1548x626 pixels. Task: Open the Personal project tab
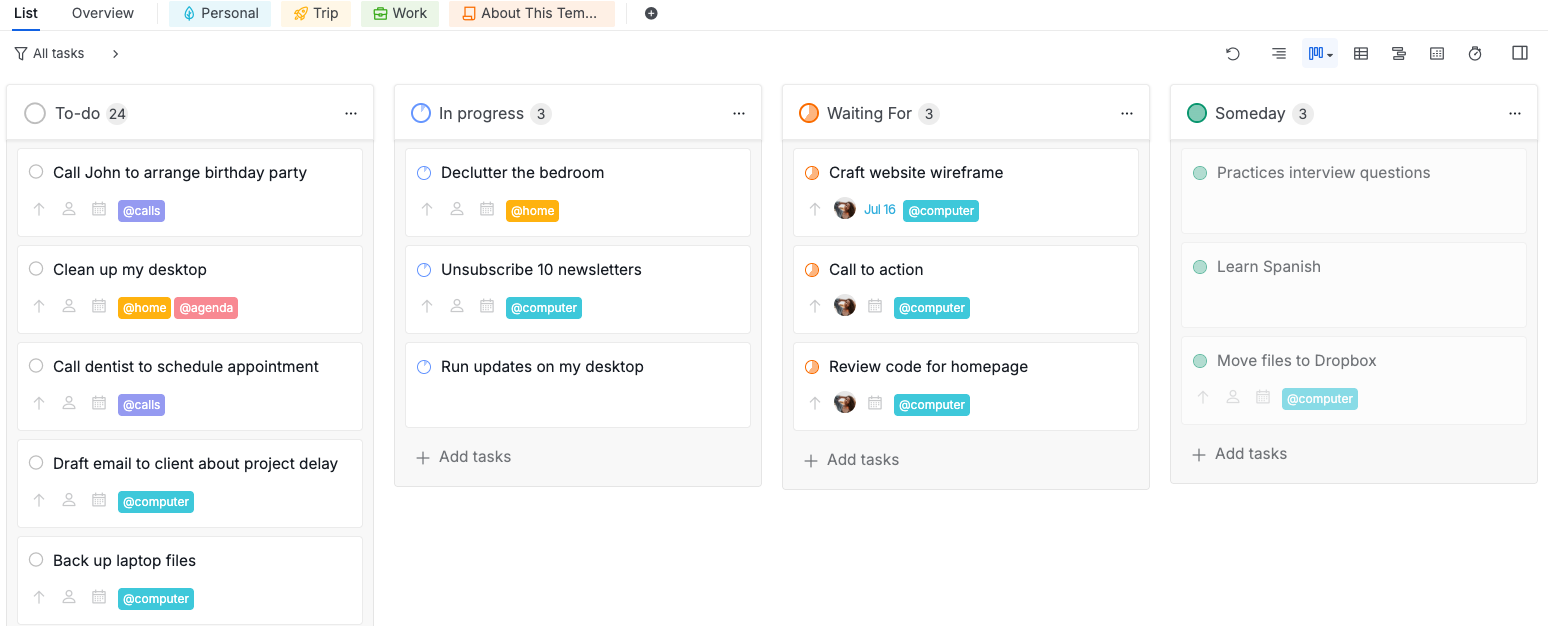(x=220, y=14)
